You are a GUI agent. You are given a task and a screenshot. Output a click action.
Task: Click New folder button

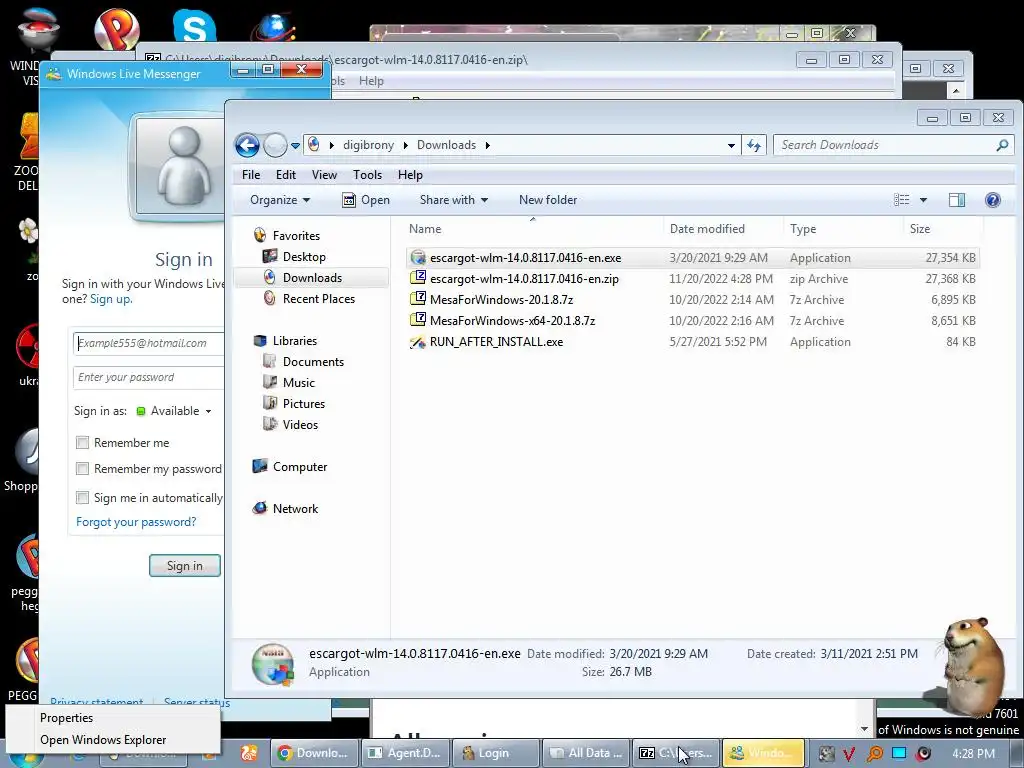548,200
